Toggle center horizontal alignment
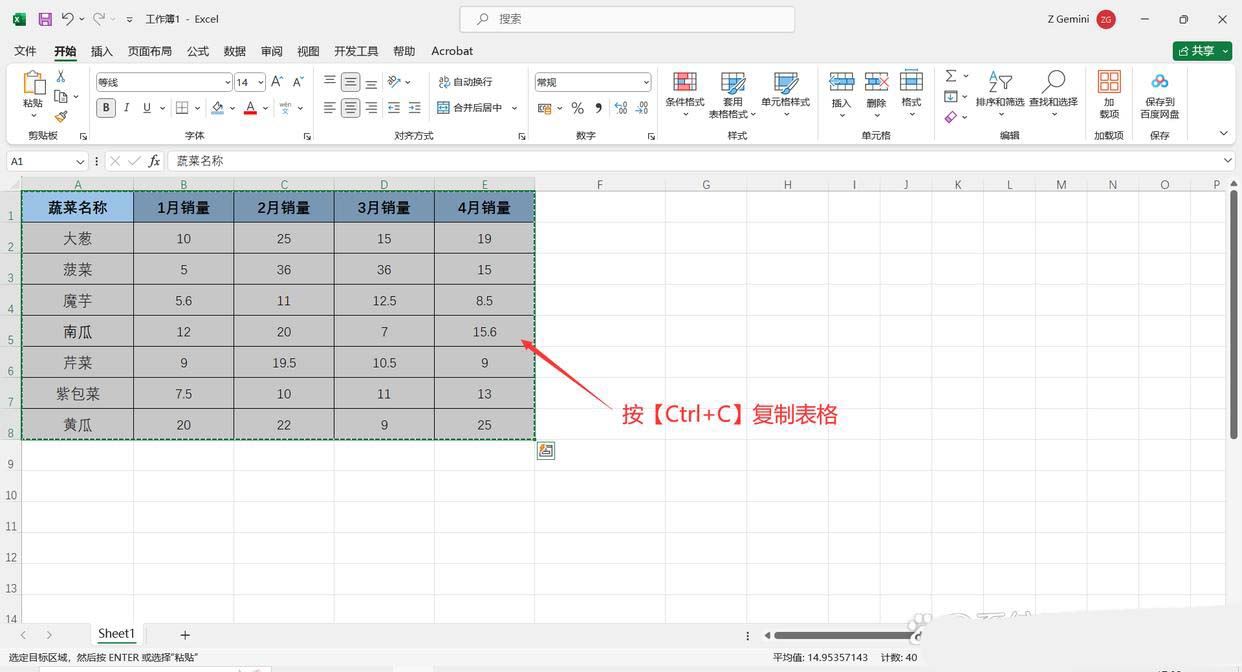Image resolution: width=1242 pixels, height=672 pixels. coord(350,108)
